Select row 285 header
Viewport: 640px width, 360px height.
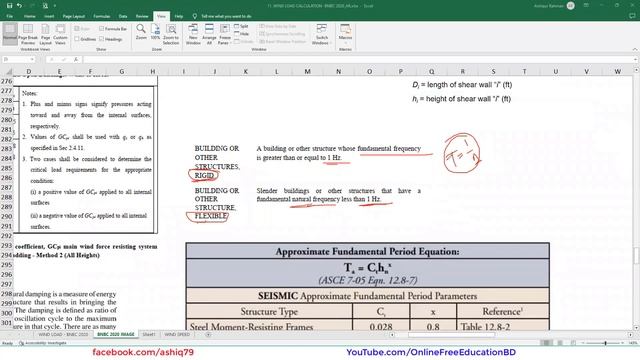coord(7,168)
